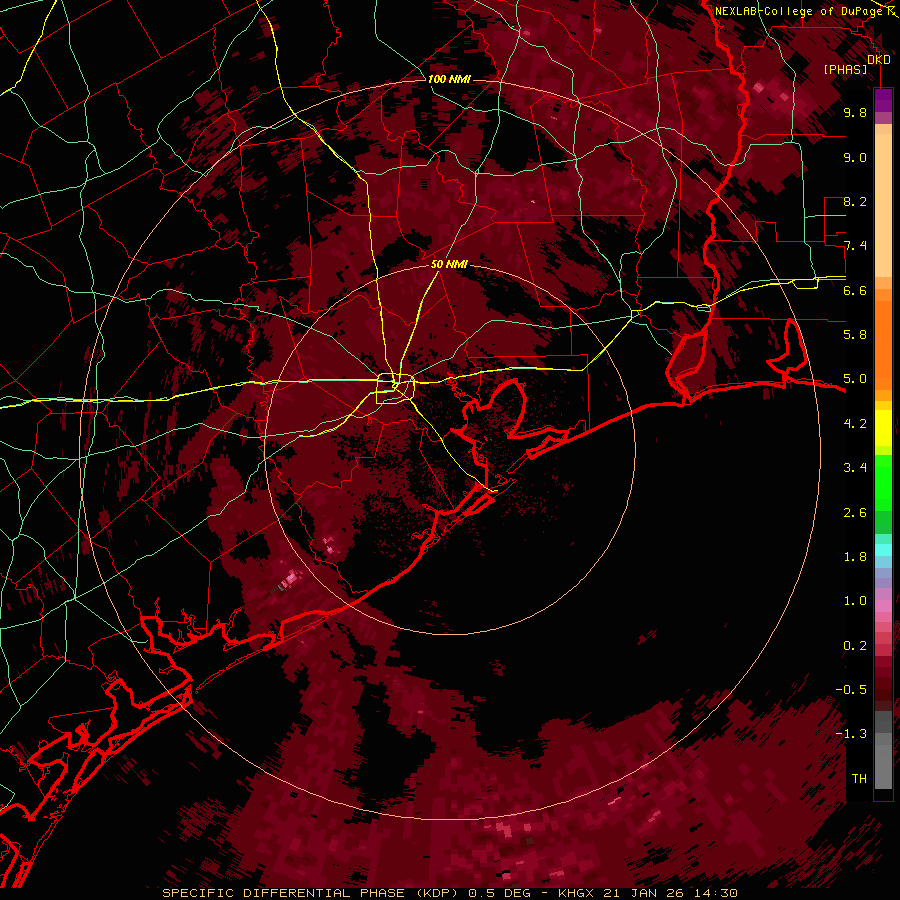The height and width of the screenshot is (900, 900).
Task: Select the "0.2" color scale value
Action: point(855,645)
